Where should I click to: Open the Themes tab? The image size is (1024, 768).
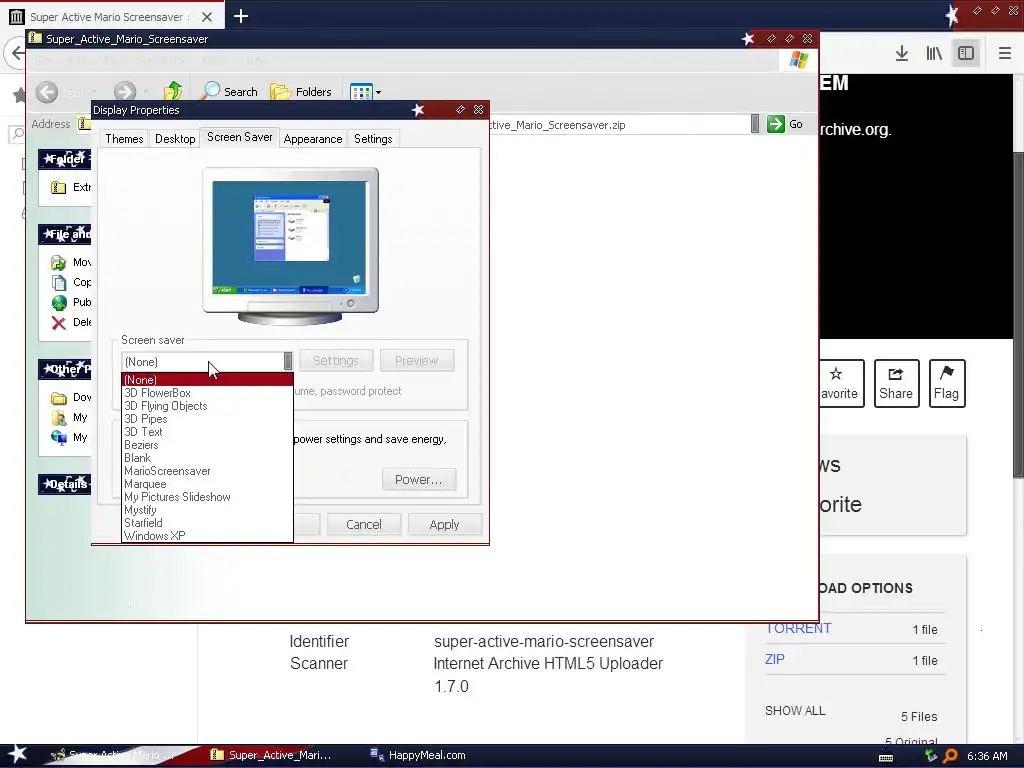click(x=124, y=138)
